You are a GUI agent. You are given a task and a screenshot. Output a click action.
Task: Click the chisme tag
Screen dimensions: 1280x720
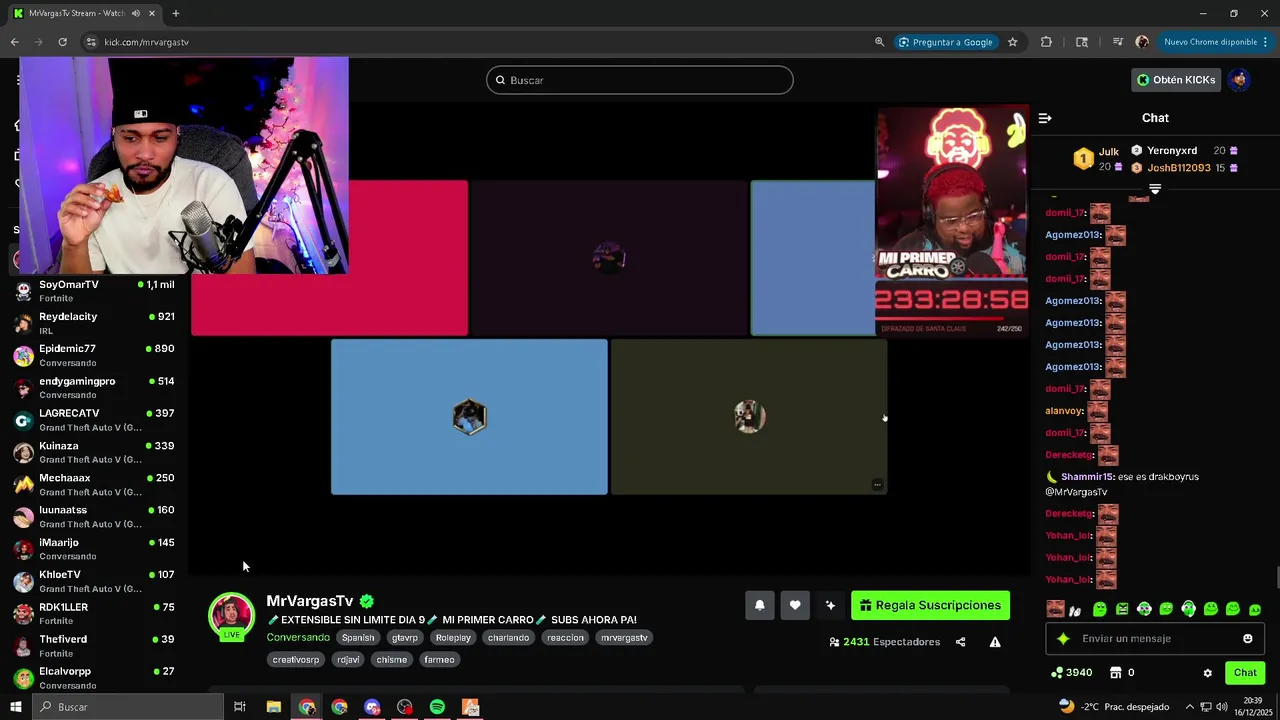pyautogui.click(x=392, y=660)
